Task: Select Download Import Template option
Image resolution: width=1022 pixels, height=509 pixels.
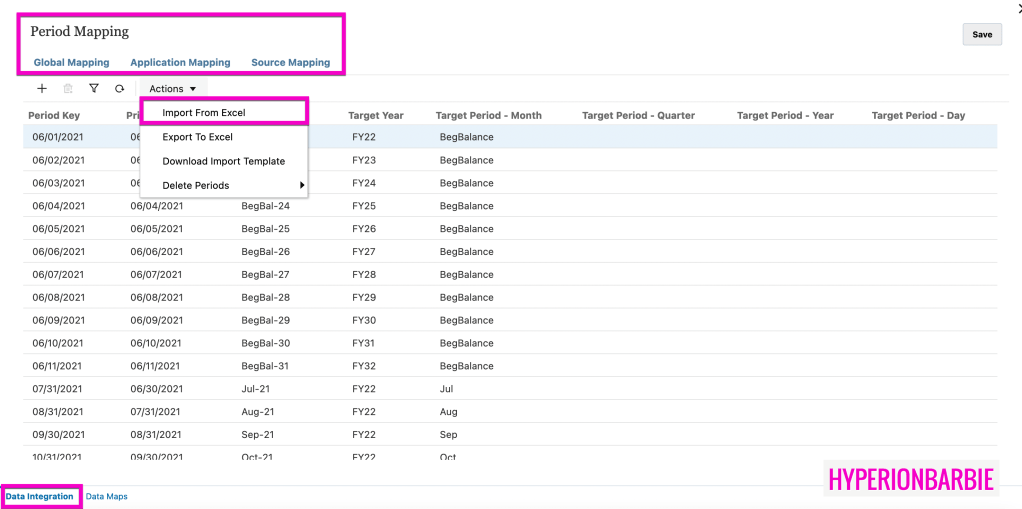Action: point(223,161)
